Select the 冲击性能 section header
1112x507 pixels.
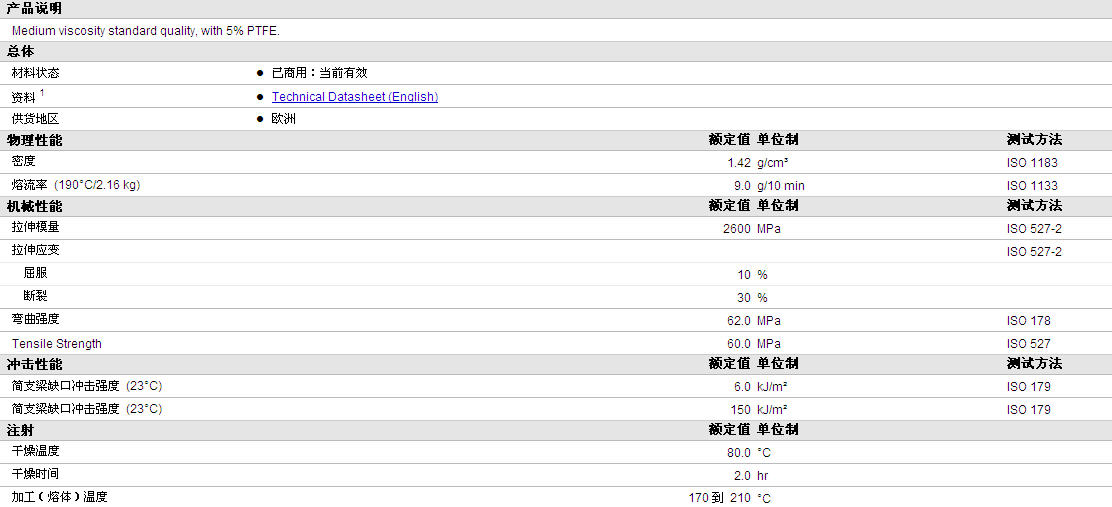tap(34, 364)
